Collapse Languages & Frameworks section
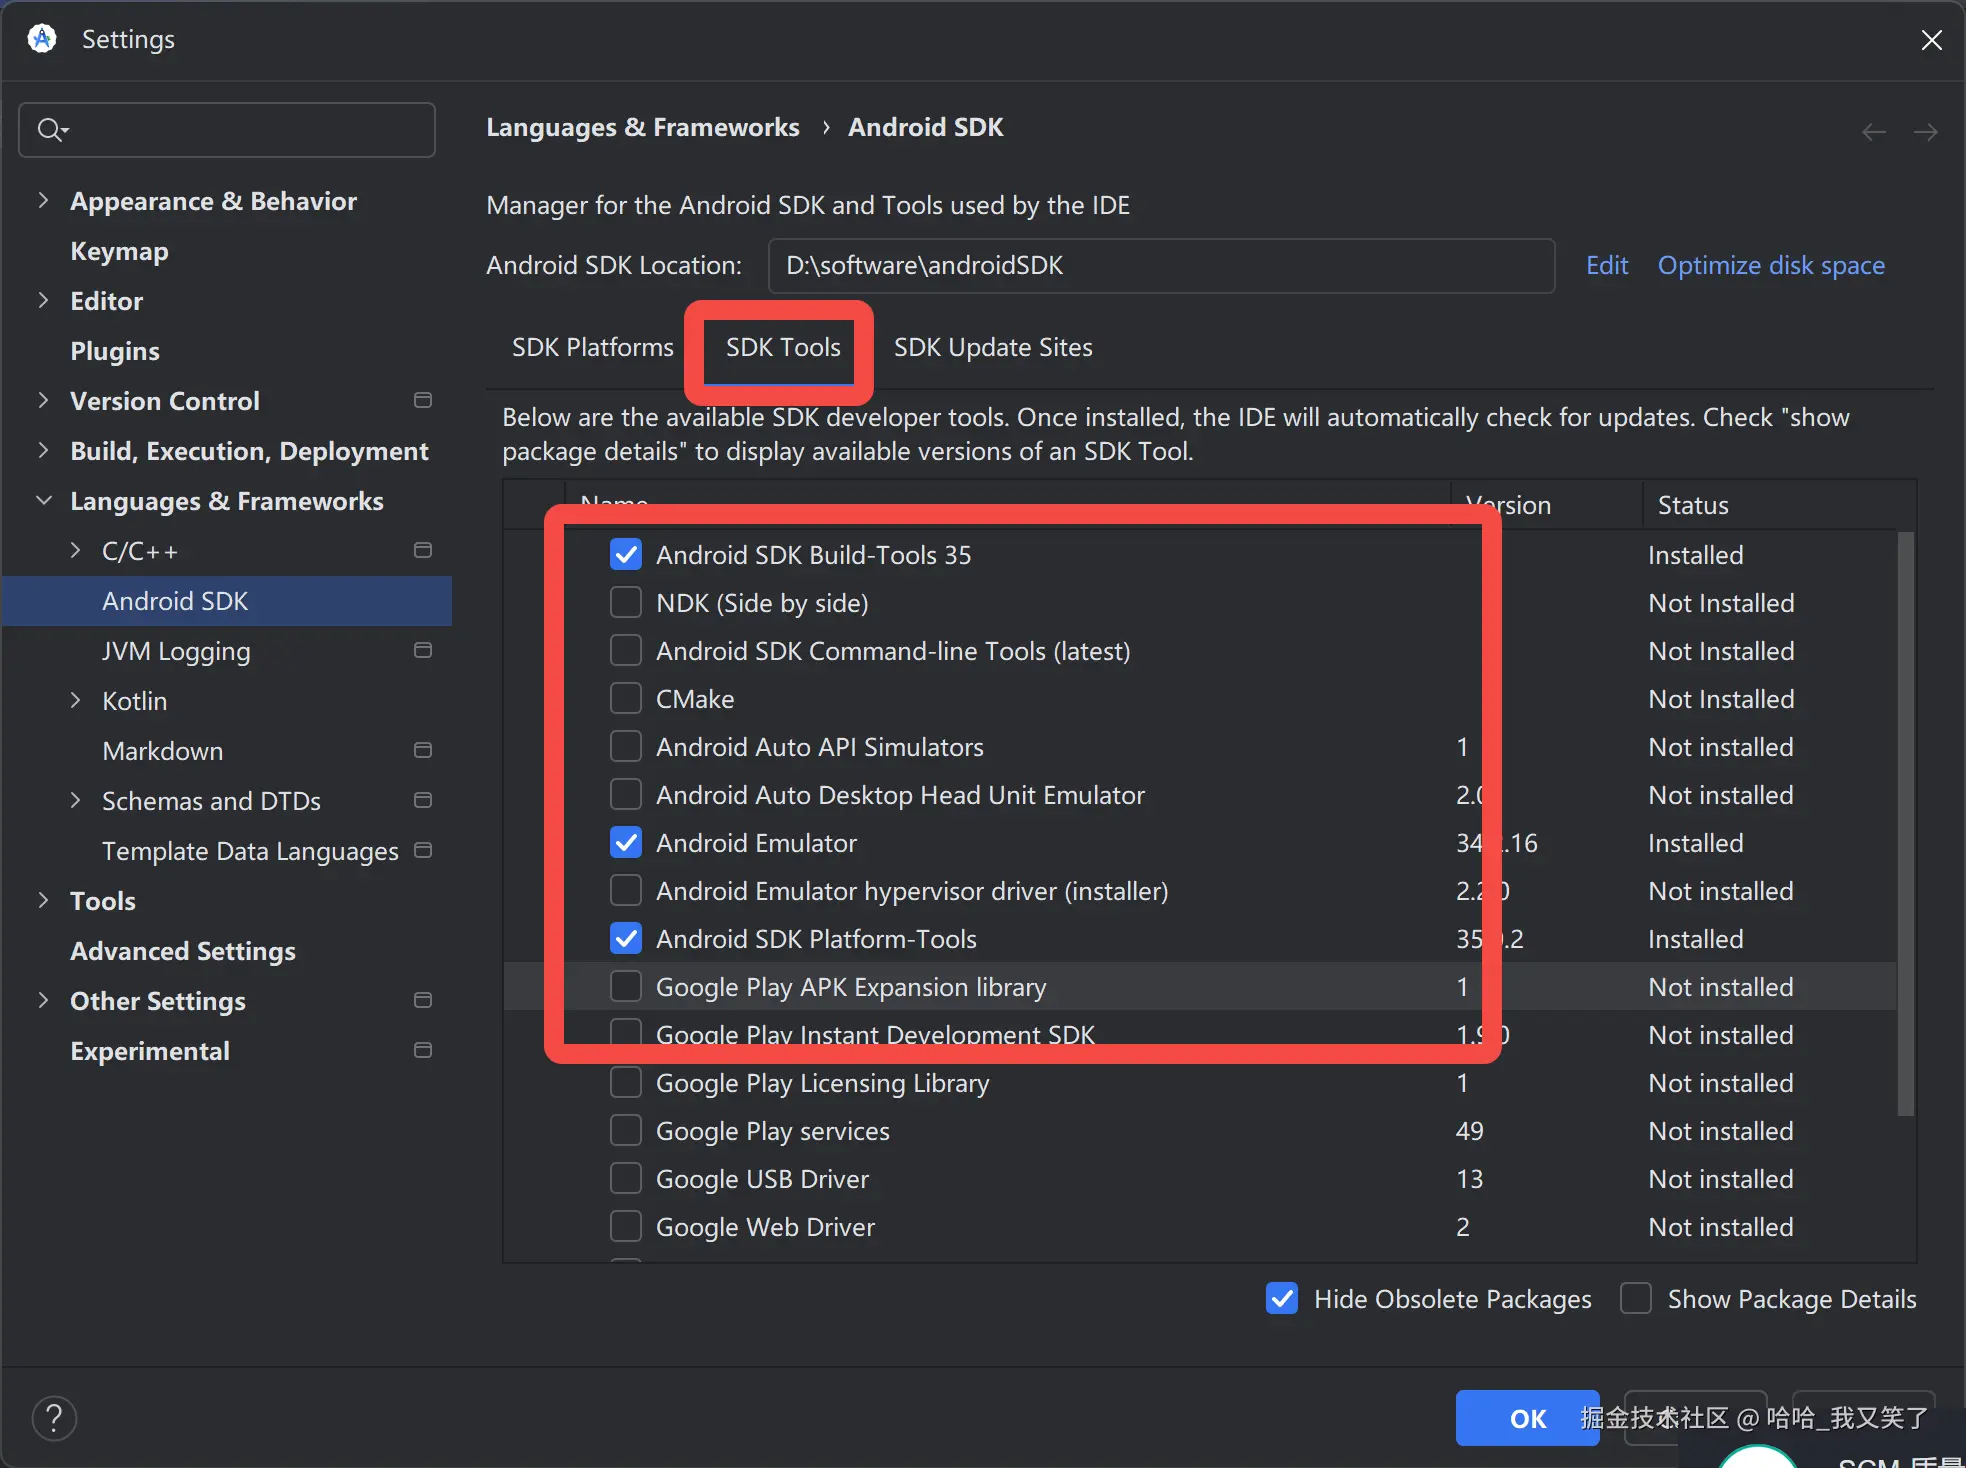This screenshot has width=1966, height=1468. click(x=43, y=500)
